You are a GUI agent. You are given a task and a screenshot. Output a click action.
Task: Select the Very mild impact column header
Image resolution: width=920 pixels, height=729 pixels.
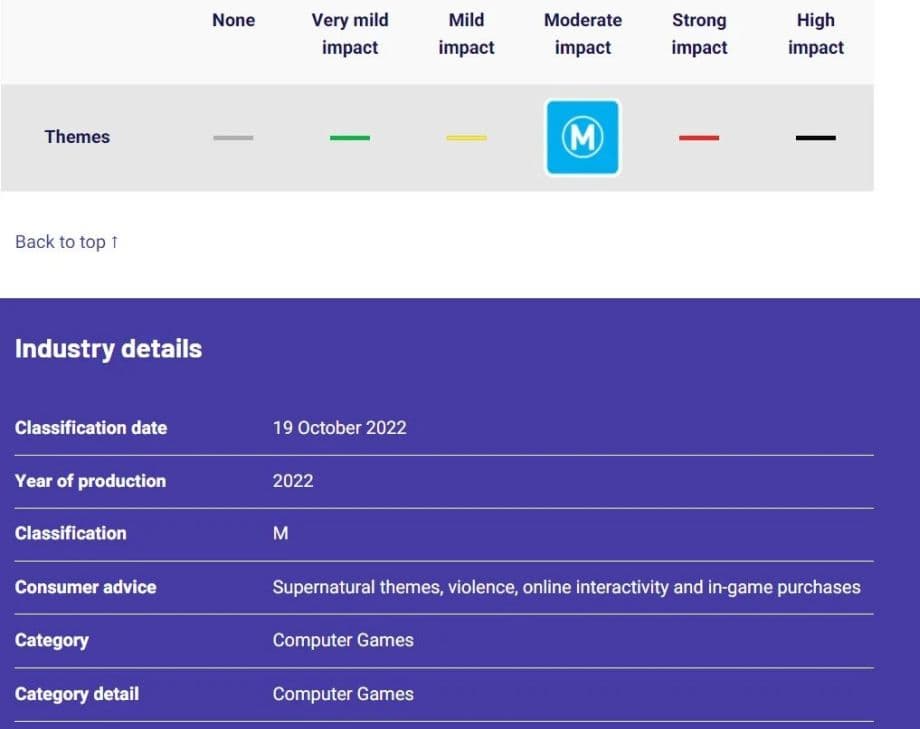point(350,34)
